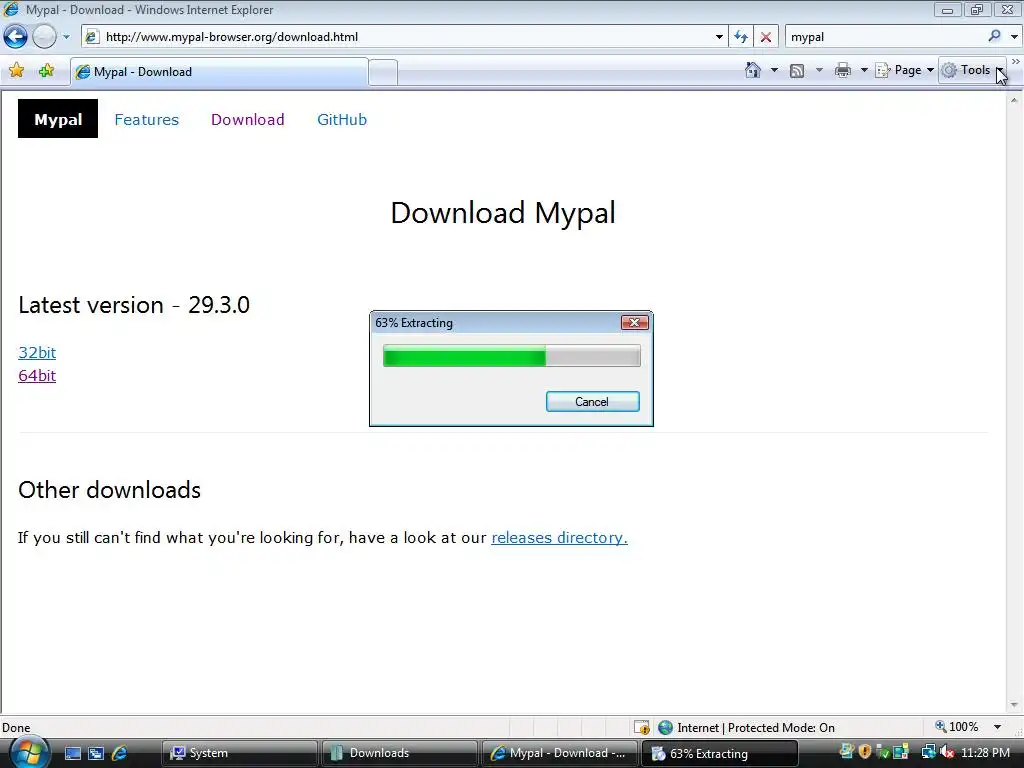Click the status bar popup blocker icon

pos(642,727)
